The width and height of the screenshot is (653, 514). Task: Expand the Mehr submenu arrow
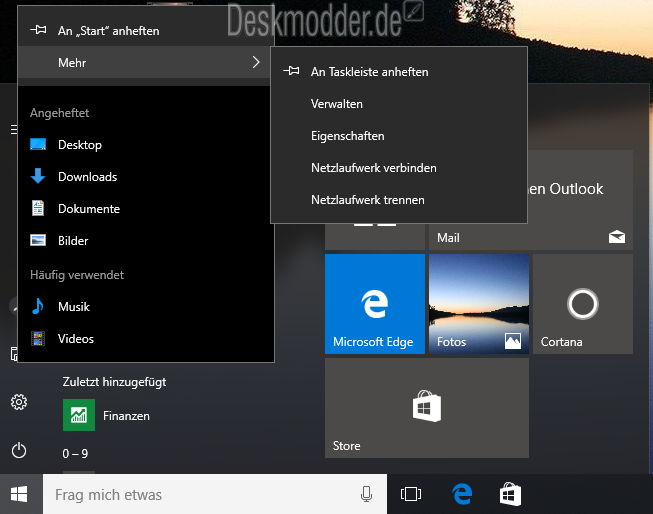256,62
